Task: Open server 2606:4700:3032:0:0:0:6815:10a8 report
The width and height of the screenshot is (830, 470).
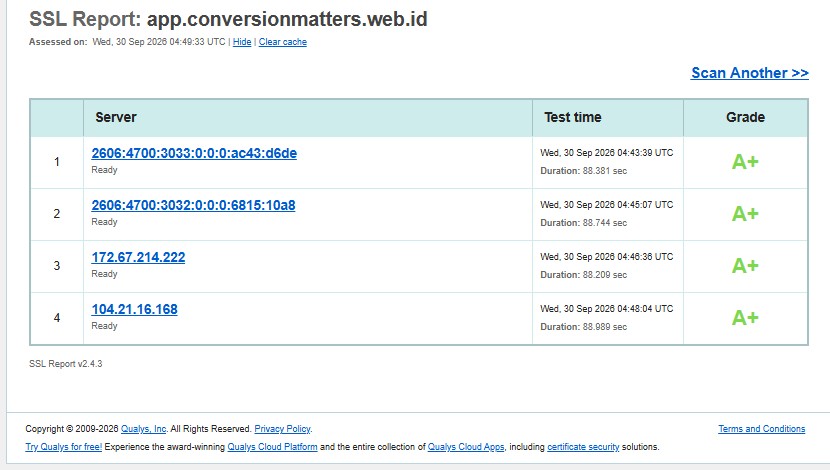Action: point(193,205)
